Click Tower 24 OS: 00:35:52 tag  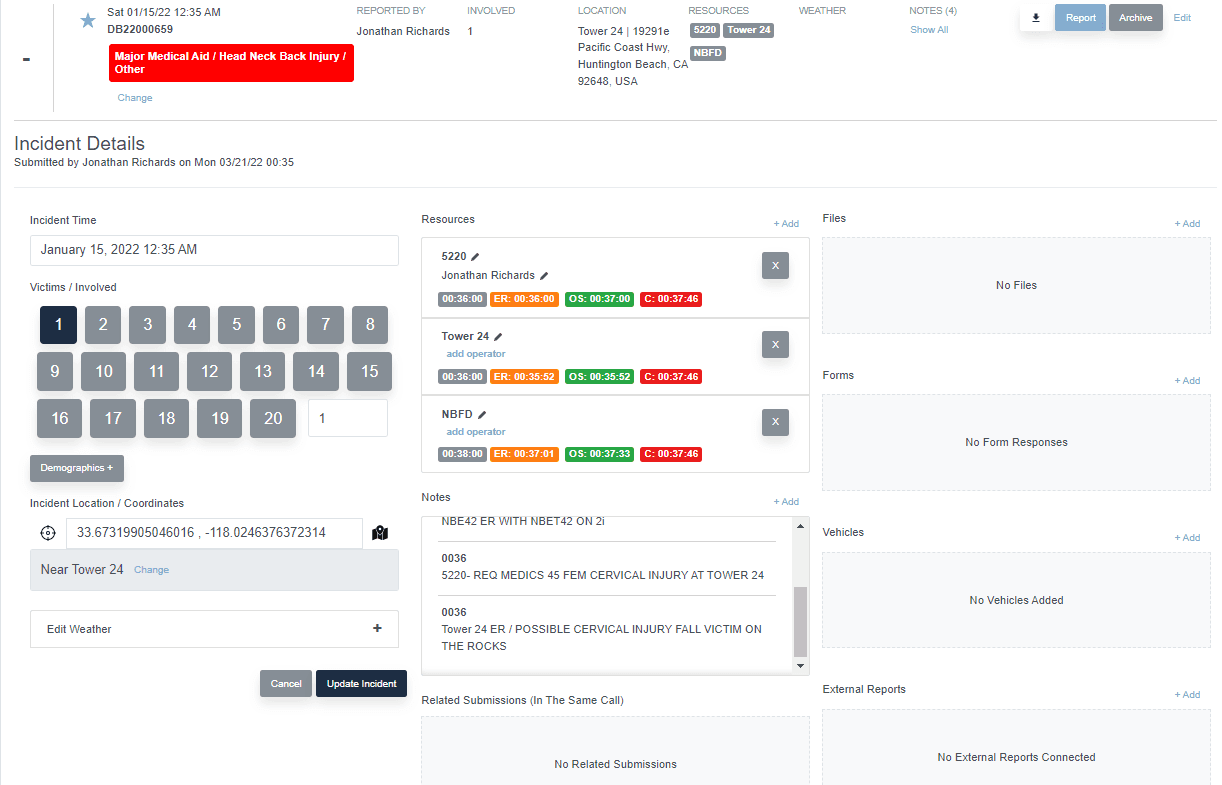click(x=599, y=377)
